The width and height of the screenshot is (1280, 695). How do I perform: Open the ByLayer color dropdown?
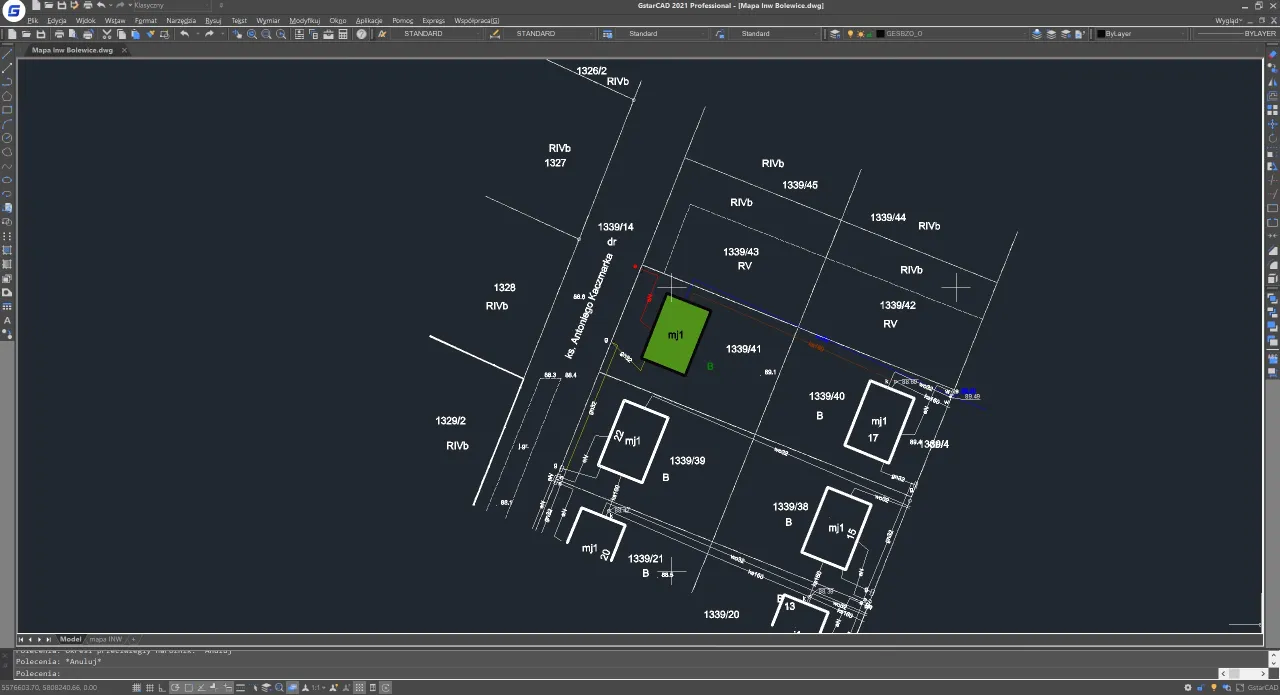[1182, 34]
